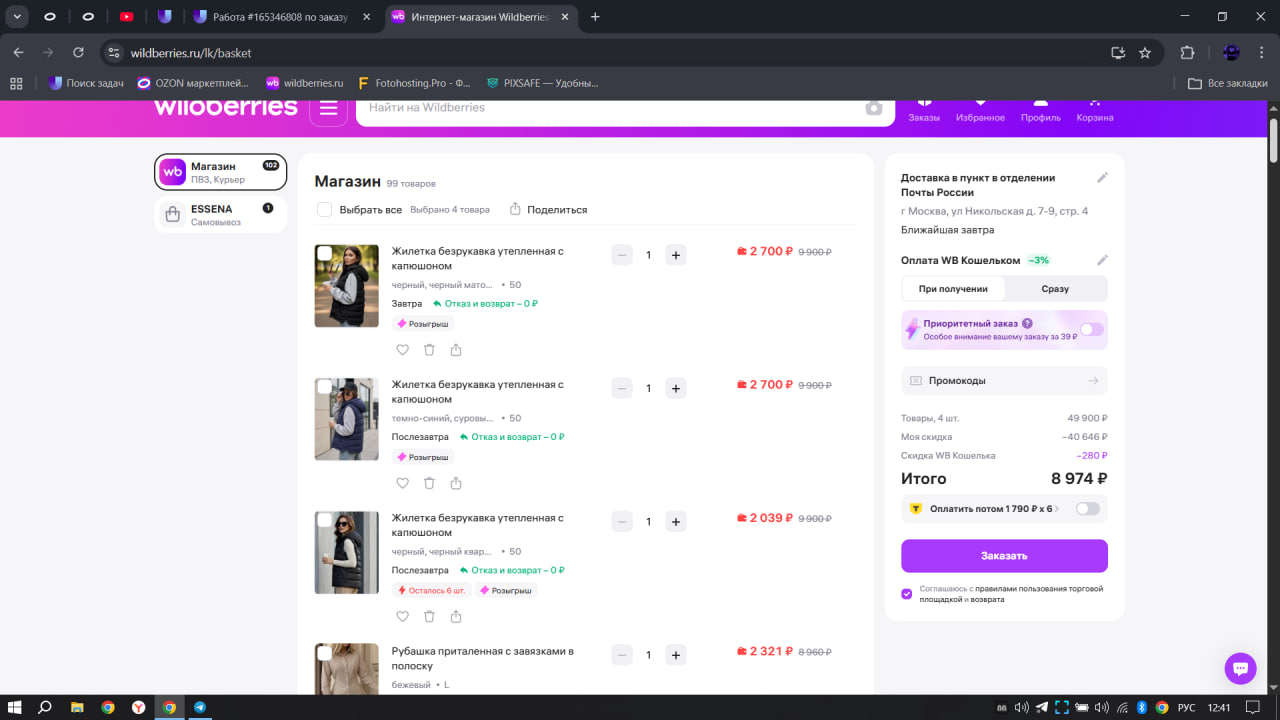The height and width of the screenshot is (720, 1280).
Task: Click the Windows Start button
Action: (x=15, y=707)
